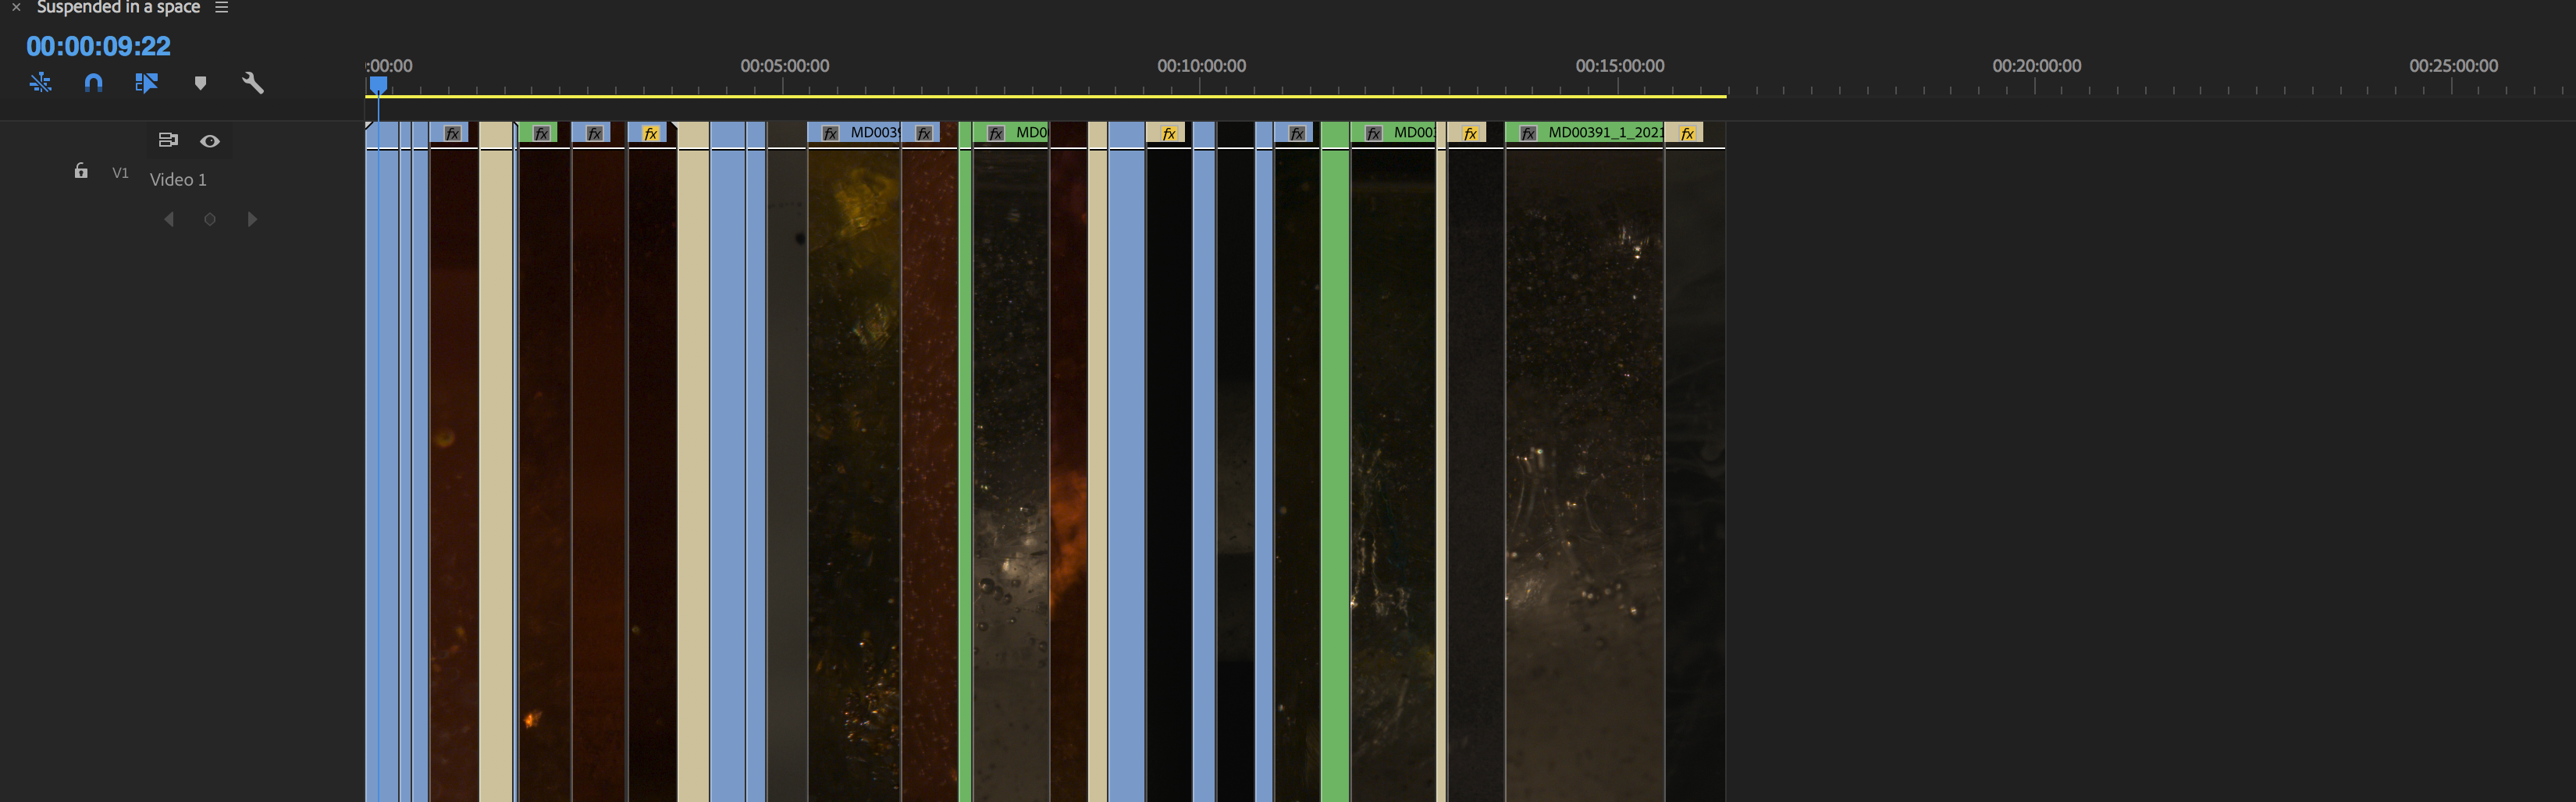The height and width of the screenshot is (802, 2576).
Task: Click the next keyframe arrow
Action: click(x=252, y=219)
